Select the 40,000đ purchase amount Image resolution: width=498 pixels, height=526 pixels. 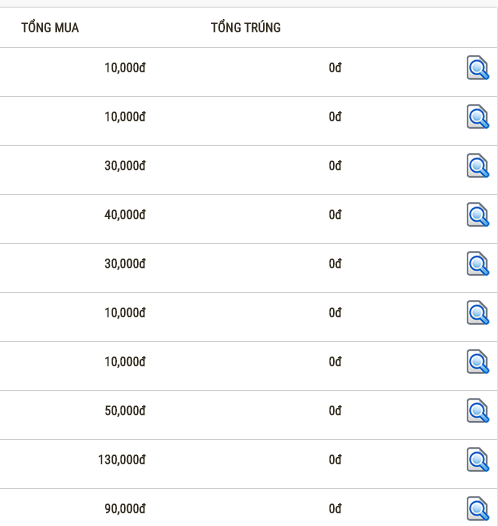pyautogui.click(x=125, y=215)
